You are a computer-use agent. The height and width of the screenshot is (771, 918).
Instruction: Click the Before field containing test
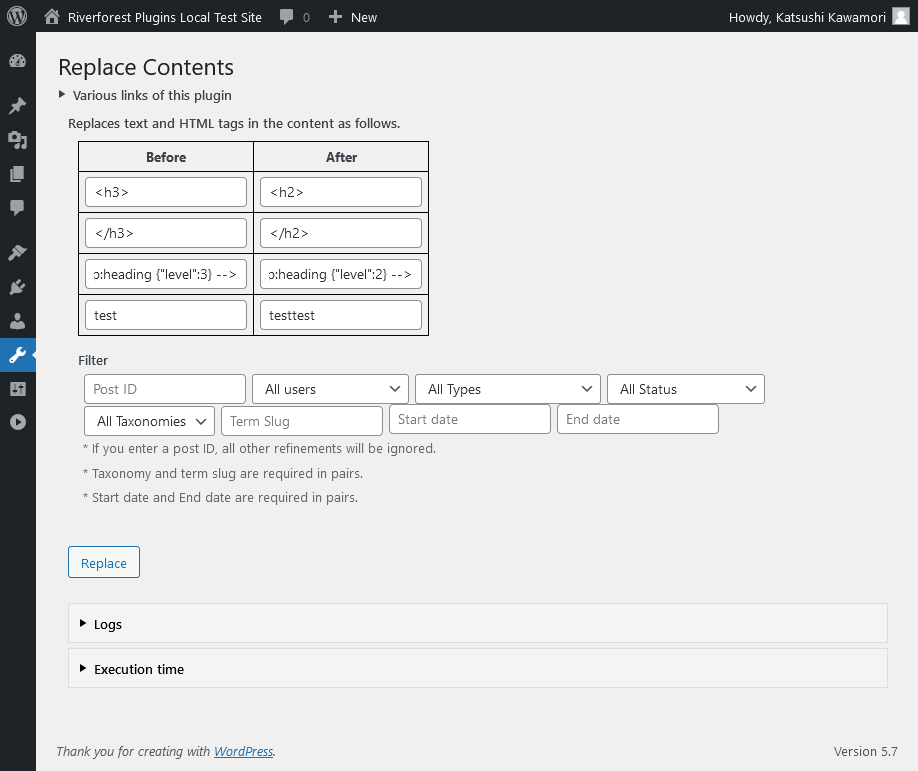[166, 315]
